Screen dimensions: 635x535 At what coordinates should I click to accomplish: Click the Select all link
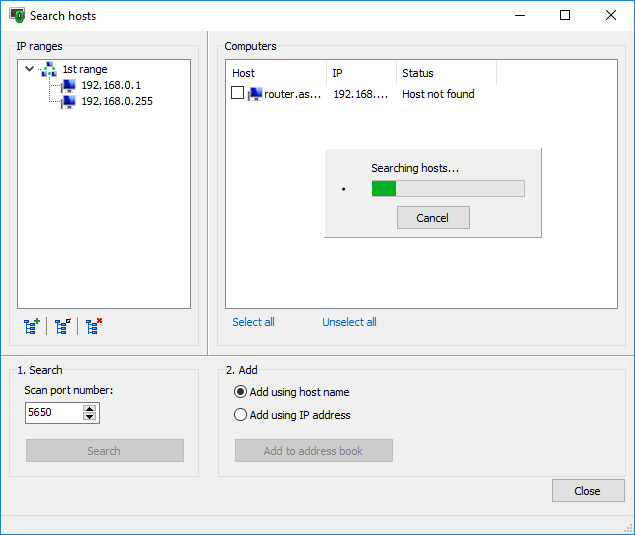pyautogui.click(x=253, y=322)
